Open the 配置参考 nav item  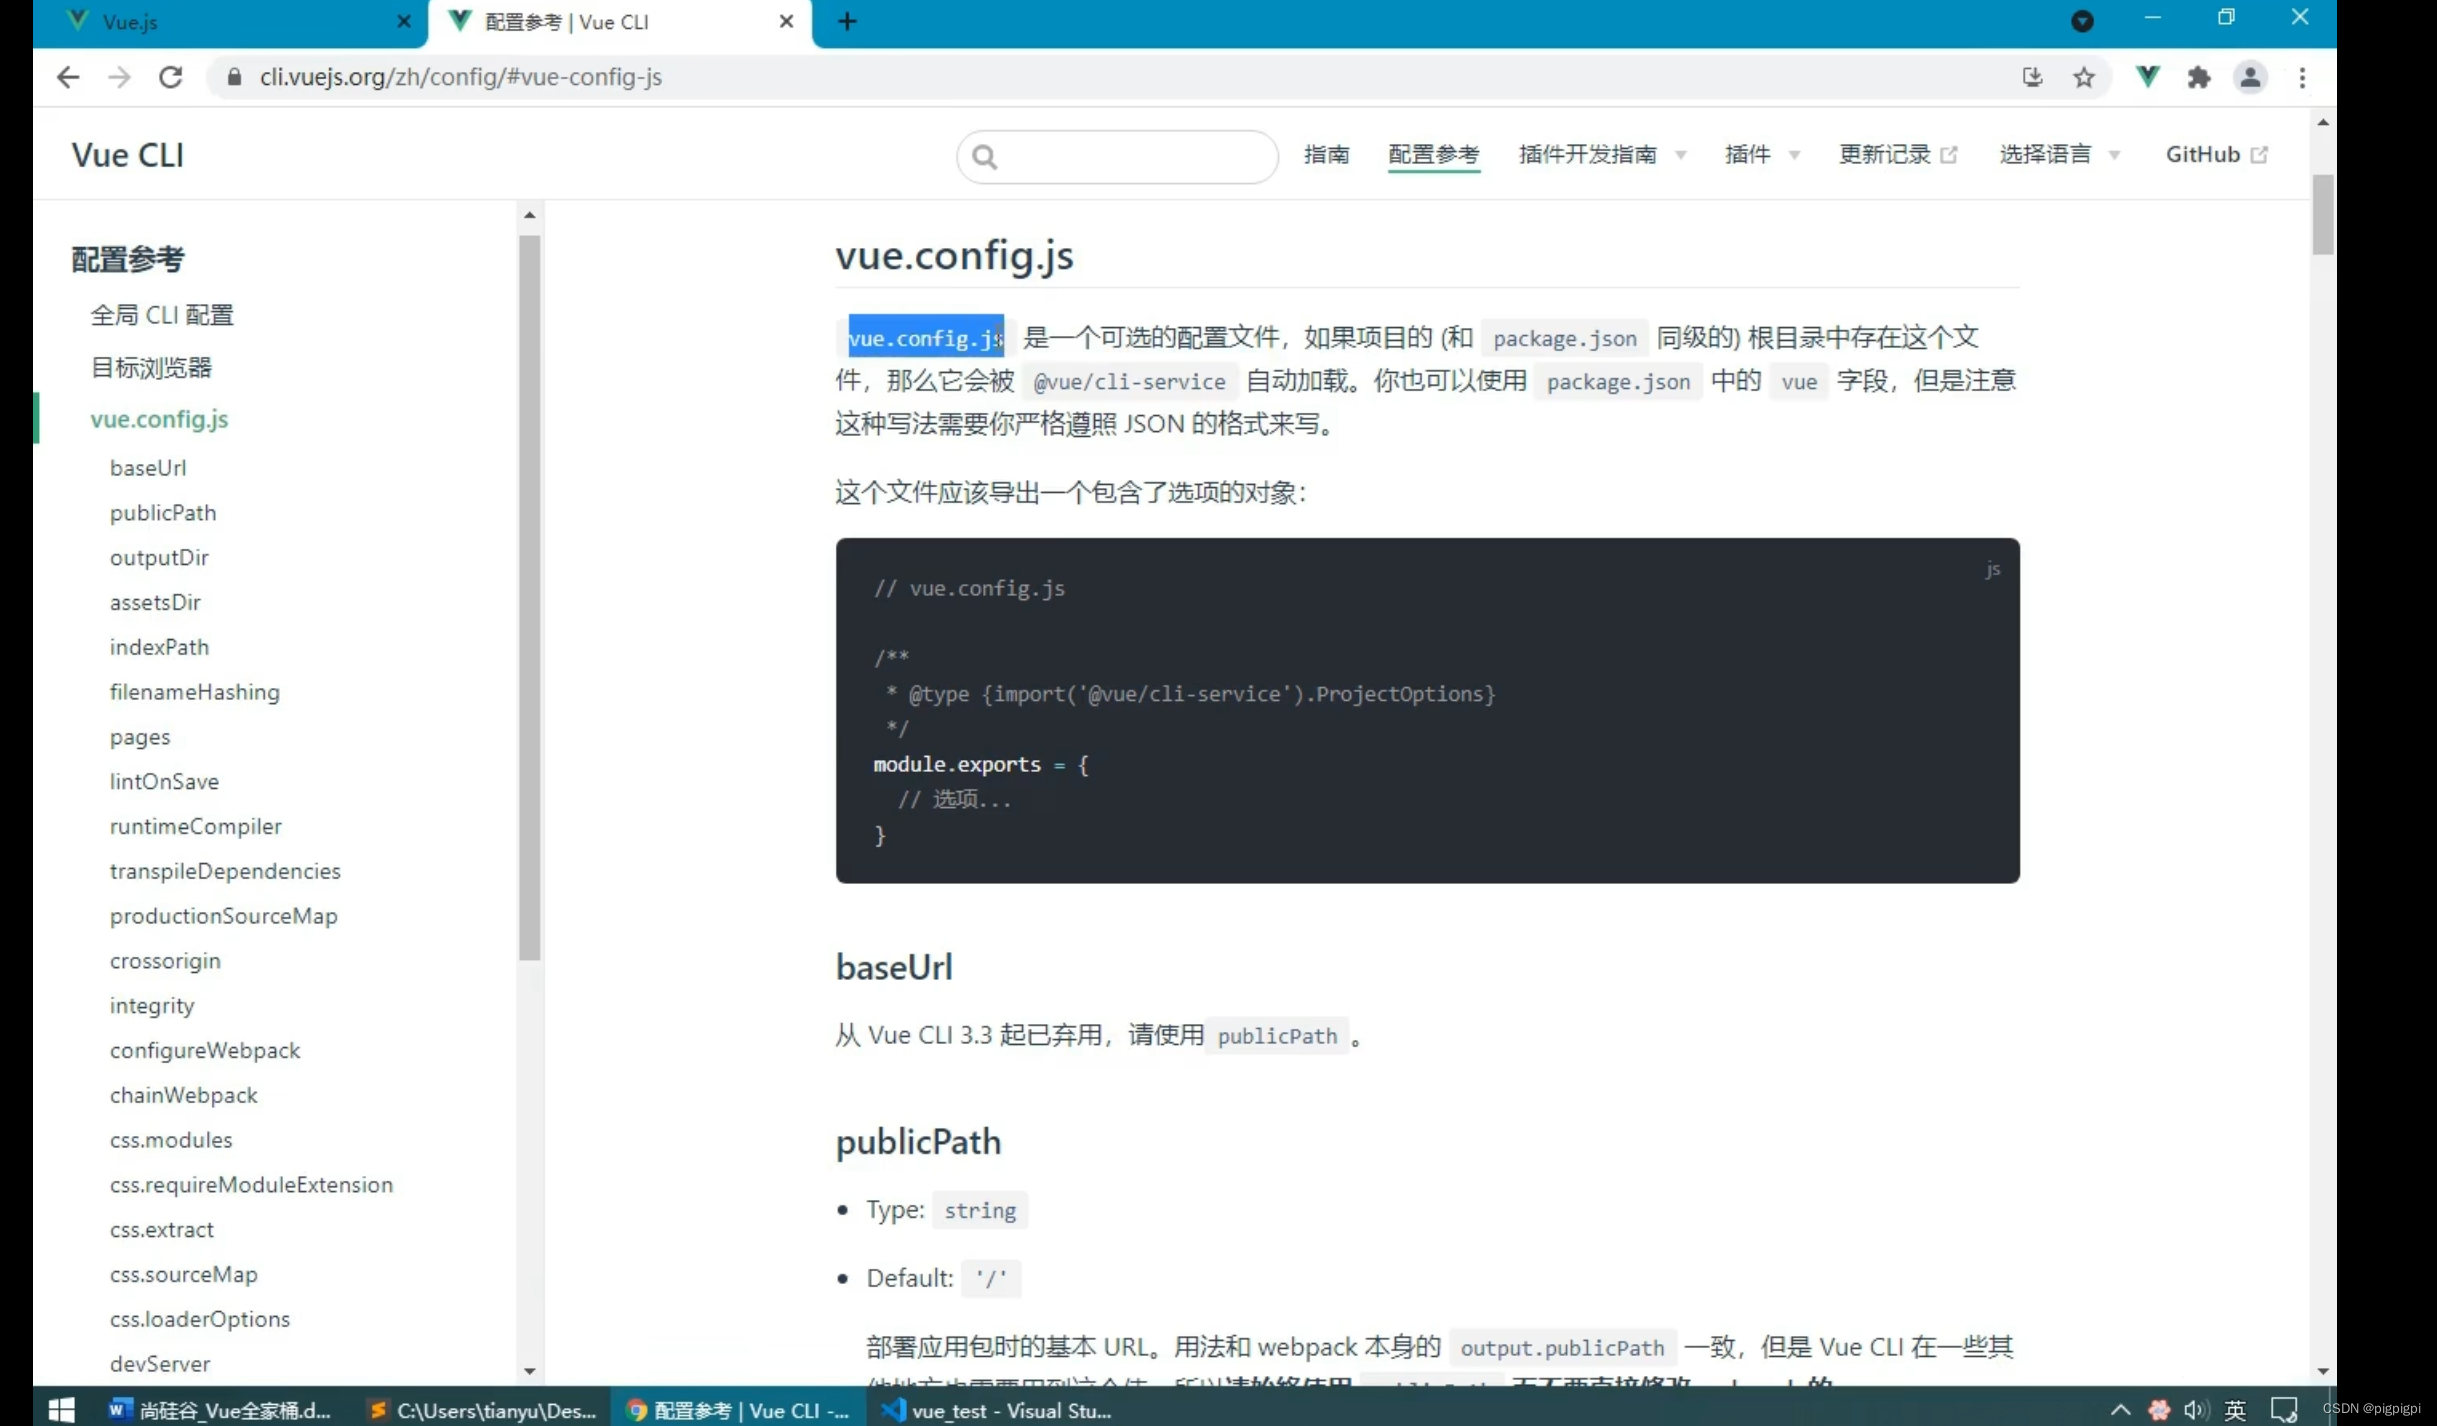tap(1433, 155)
